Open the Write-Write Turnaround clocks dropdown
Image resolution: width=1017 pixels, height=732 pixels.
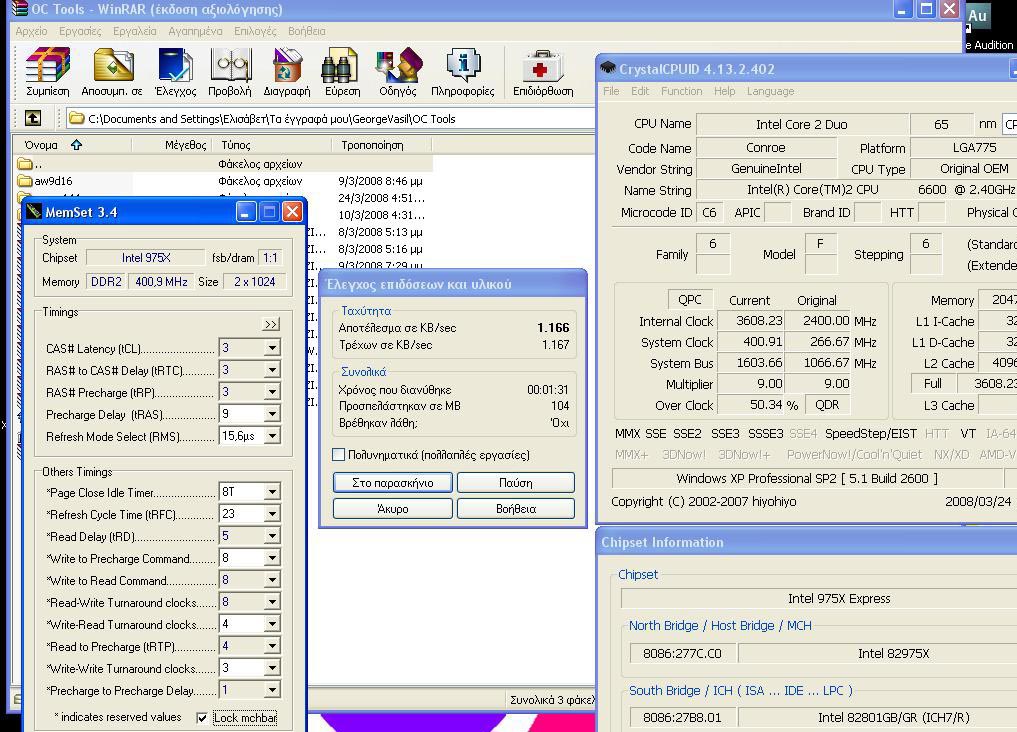(x=272, y=668)
